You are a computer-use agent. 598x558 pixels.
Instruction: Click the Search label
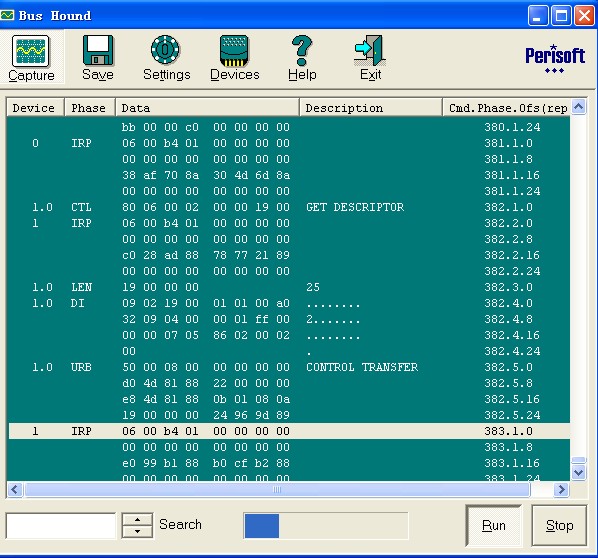(180, 524)
